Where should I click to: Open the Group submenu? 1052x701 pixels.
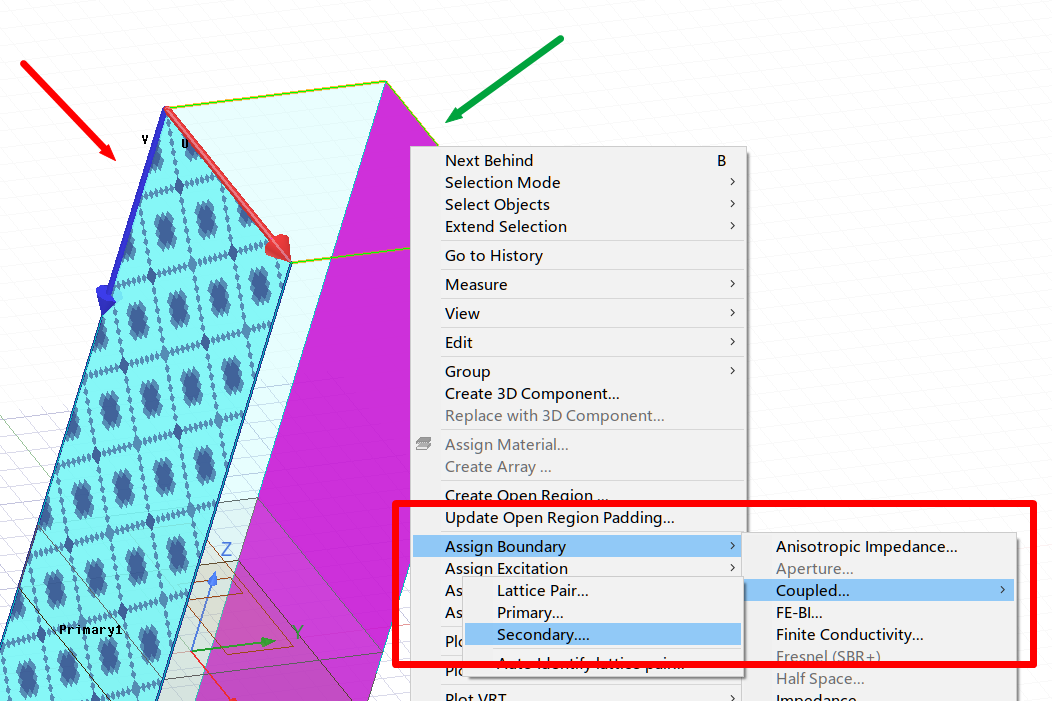(578, 371)
